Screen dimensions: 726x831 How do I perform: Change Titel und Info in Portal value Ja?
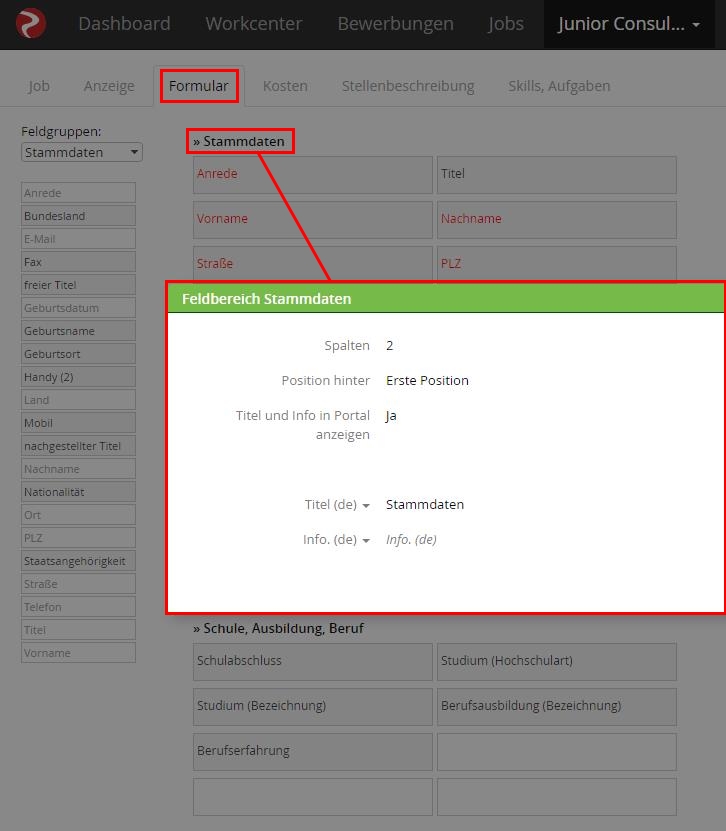coord(391,416)
